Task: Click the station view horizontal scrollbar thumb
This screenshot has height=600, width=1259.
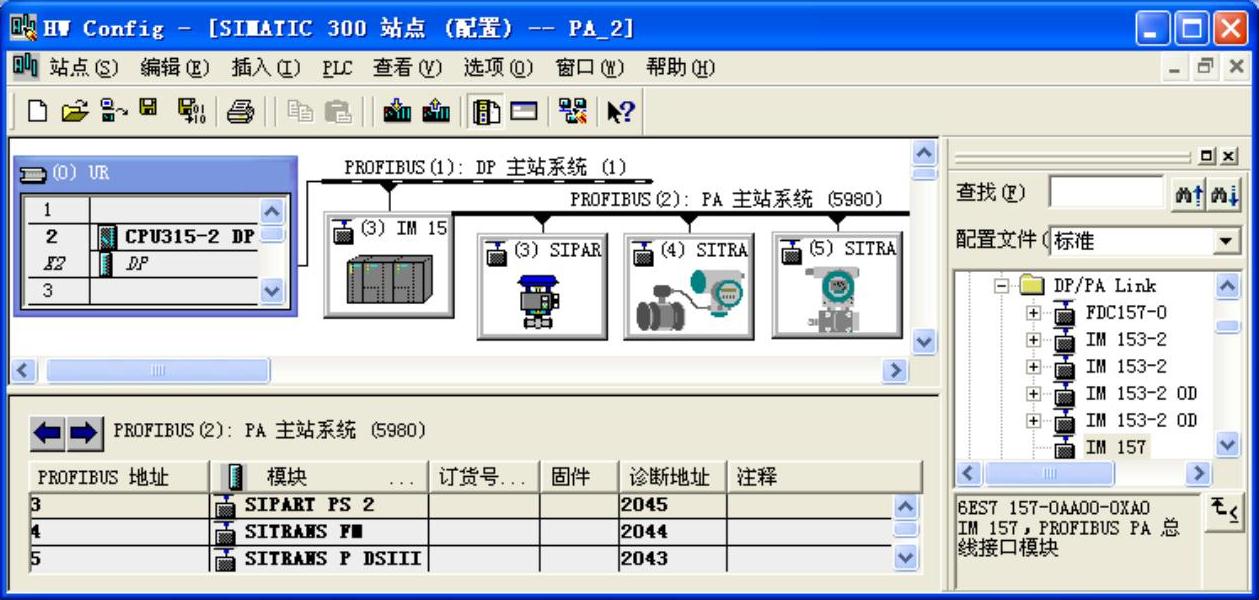Action: click(x=158, y=371)
